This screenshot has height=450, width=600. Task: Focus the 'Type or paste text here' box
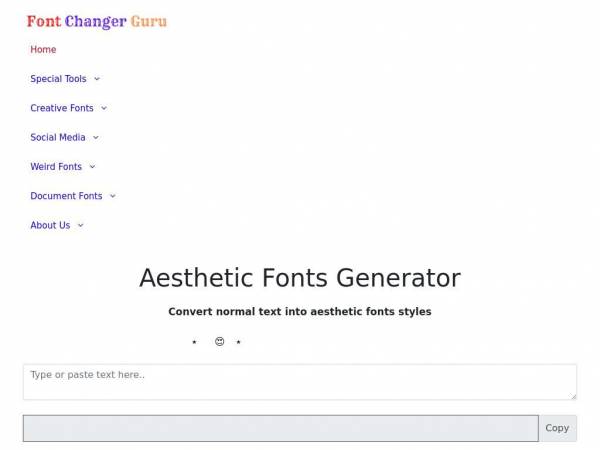click(300, 382)
